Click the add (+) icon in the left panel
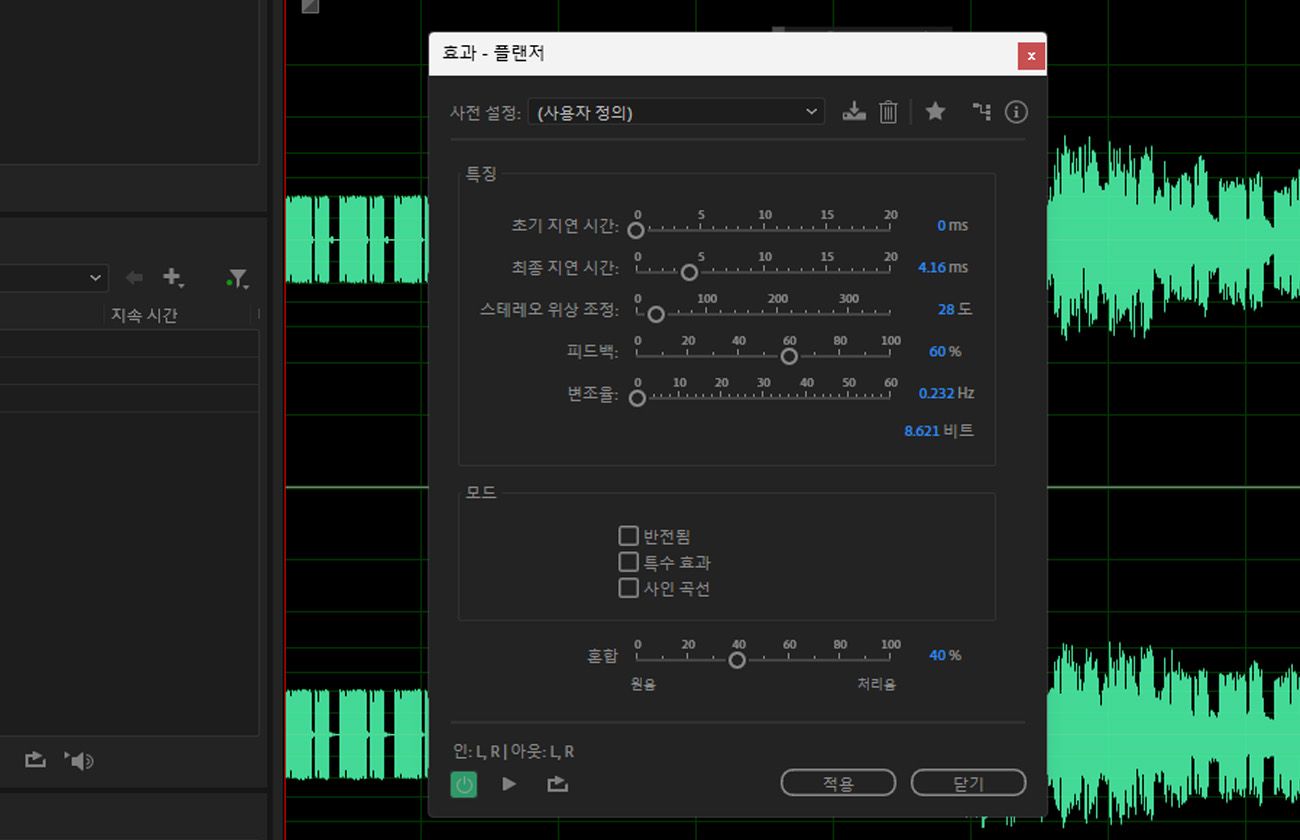The image size is (1300, 840). [x=173, y=278]
